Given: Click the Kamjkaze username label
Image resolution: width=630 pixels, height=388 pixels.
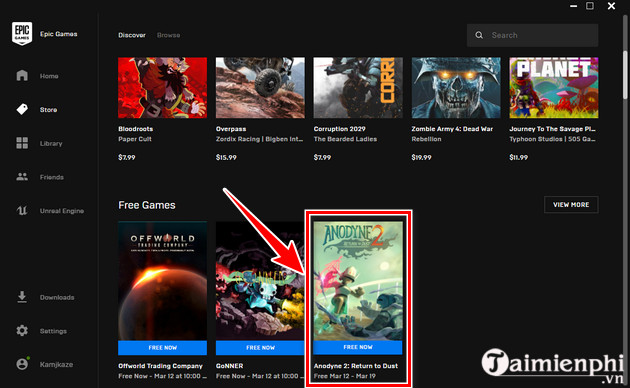Looking at the screenshot, I should [x=56, y=365].
